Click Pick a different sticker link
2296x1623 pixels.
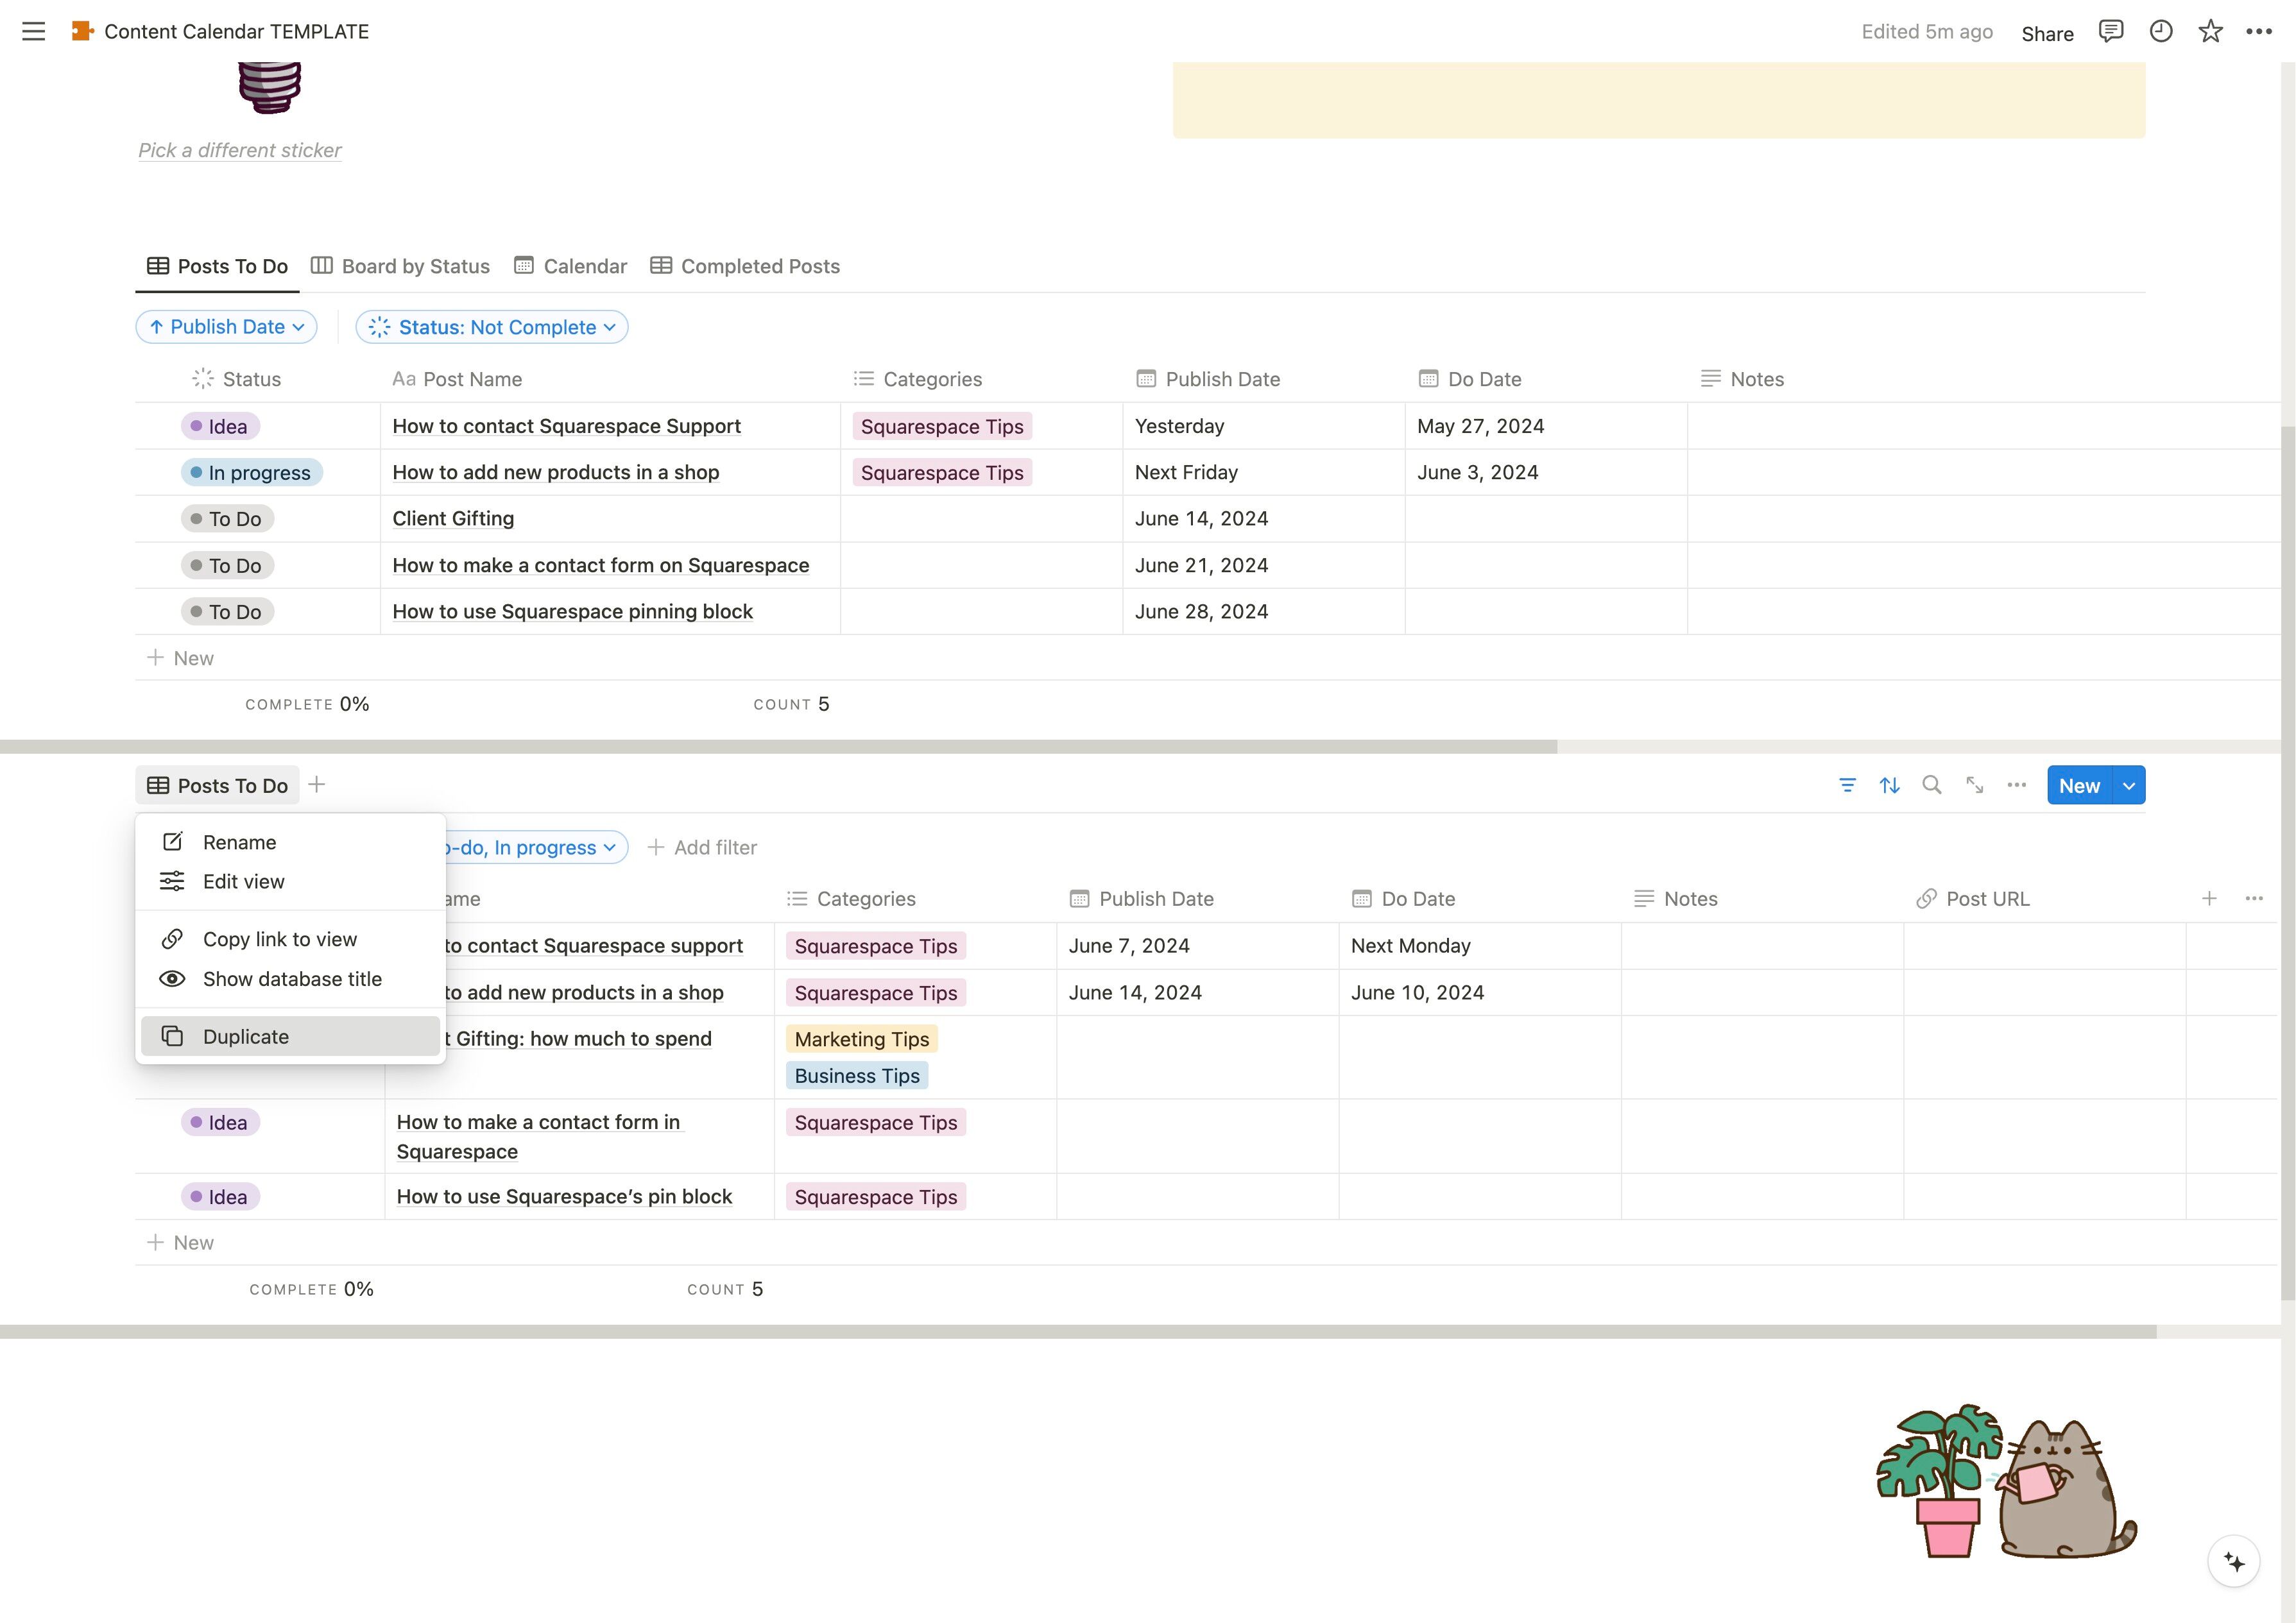click(239, 150)
